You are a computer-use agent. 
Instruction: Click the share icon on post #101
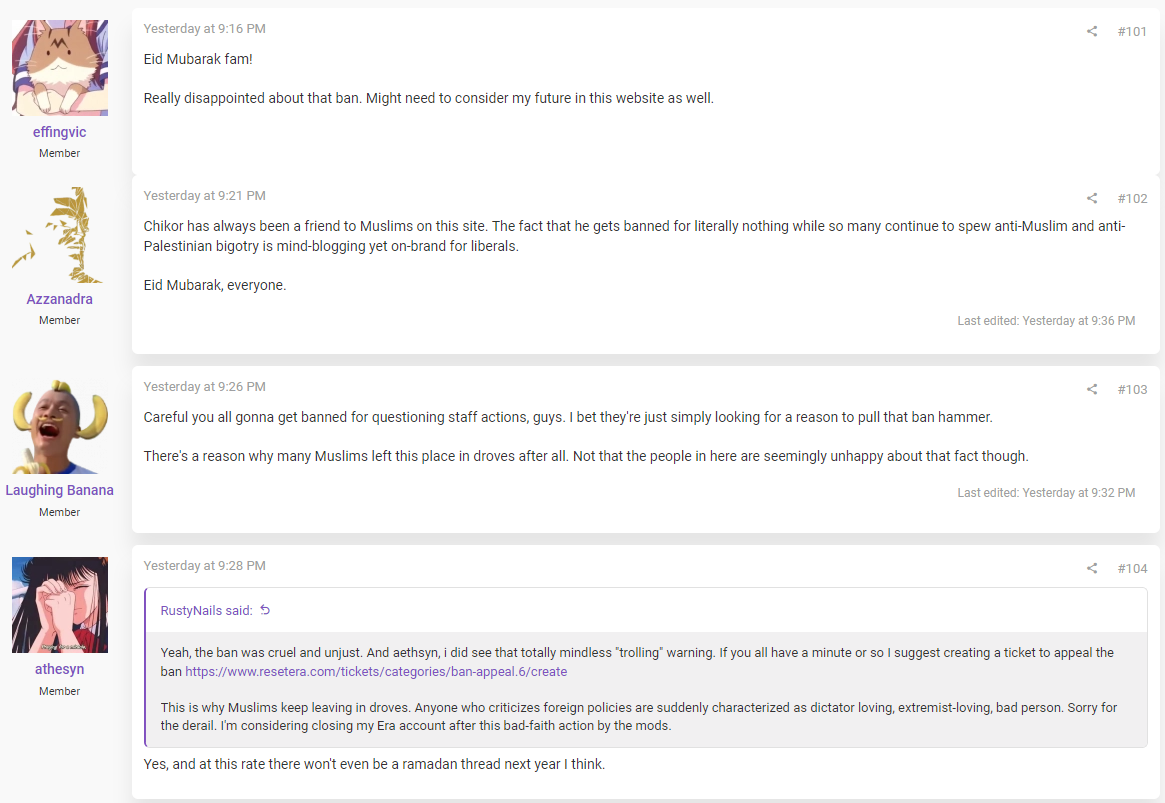tap(1091, 31)
